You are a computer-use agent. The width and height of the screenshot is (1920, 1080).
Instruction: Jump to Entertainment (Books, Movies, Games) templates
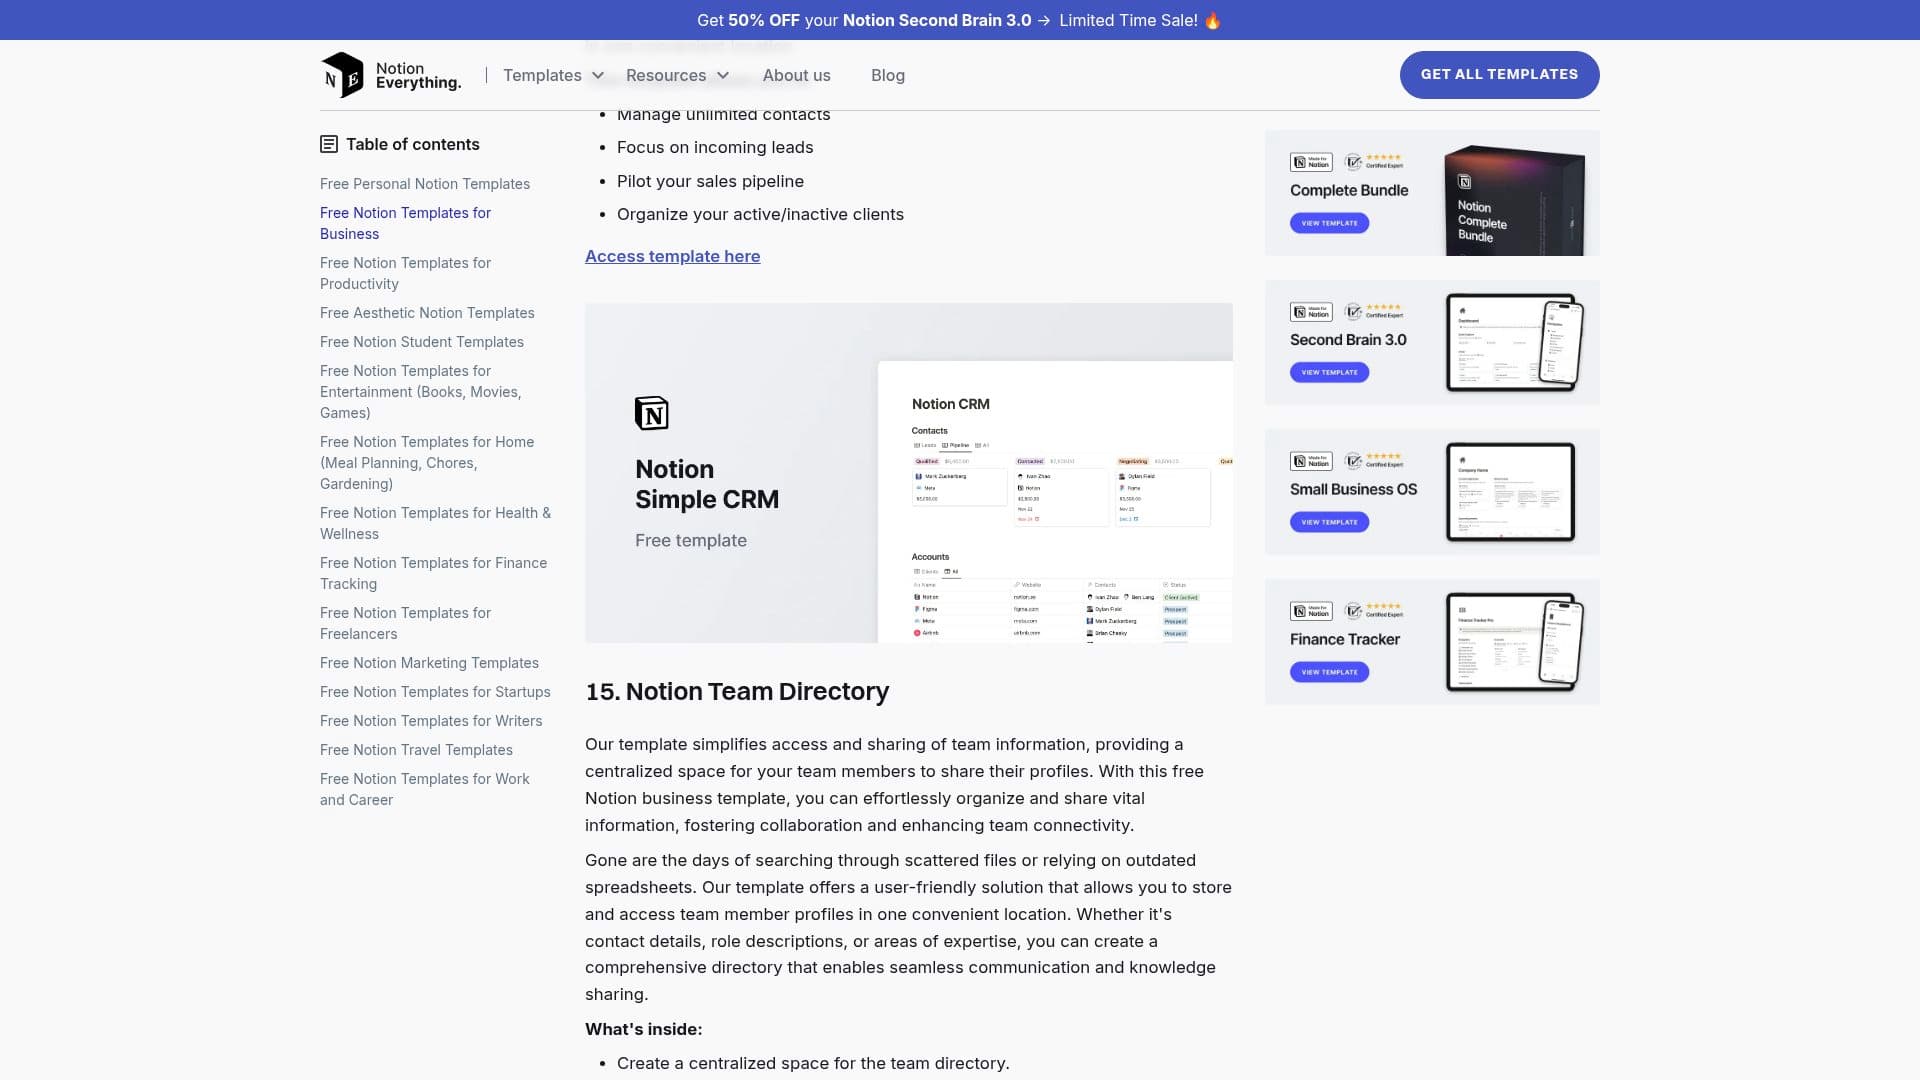420,392
